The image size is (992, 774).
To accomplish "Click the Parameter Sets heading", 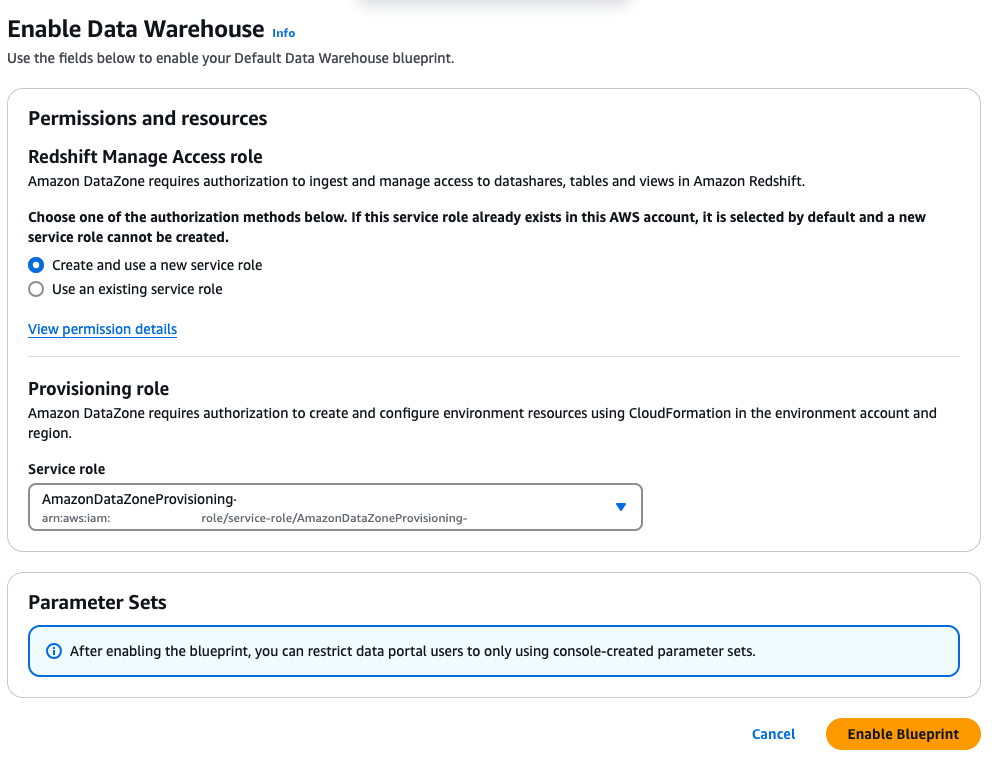I will [97, 602].
